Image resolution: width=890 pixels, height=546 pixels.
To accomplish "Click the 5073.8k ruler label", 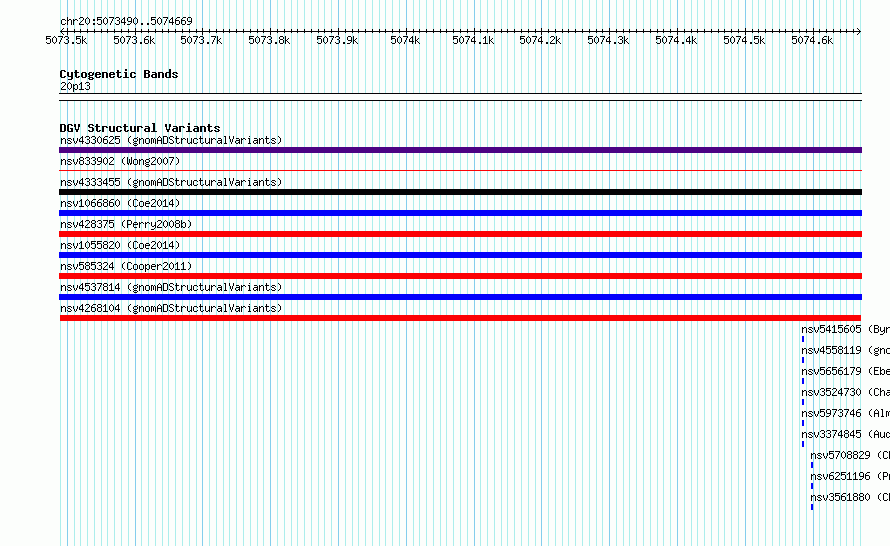I will point(269,40).
